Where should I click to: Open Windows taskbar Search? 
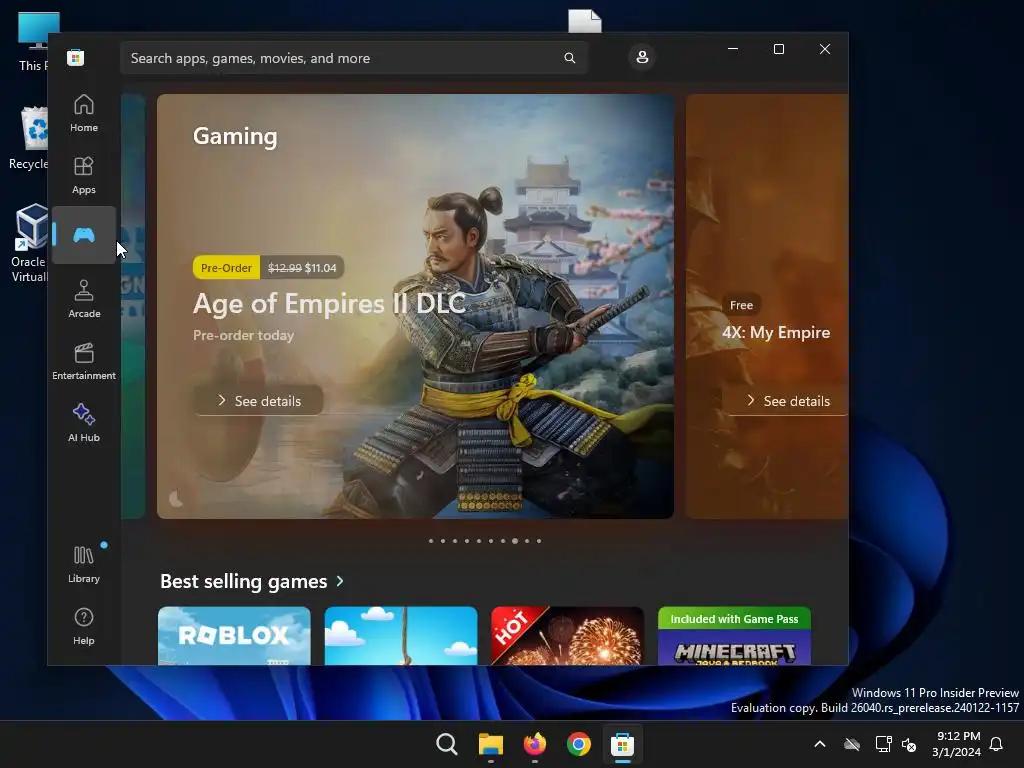tap(447, 744)
